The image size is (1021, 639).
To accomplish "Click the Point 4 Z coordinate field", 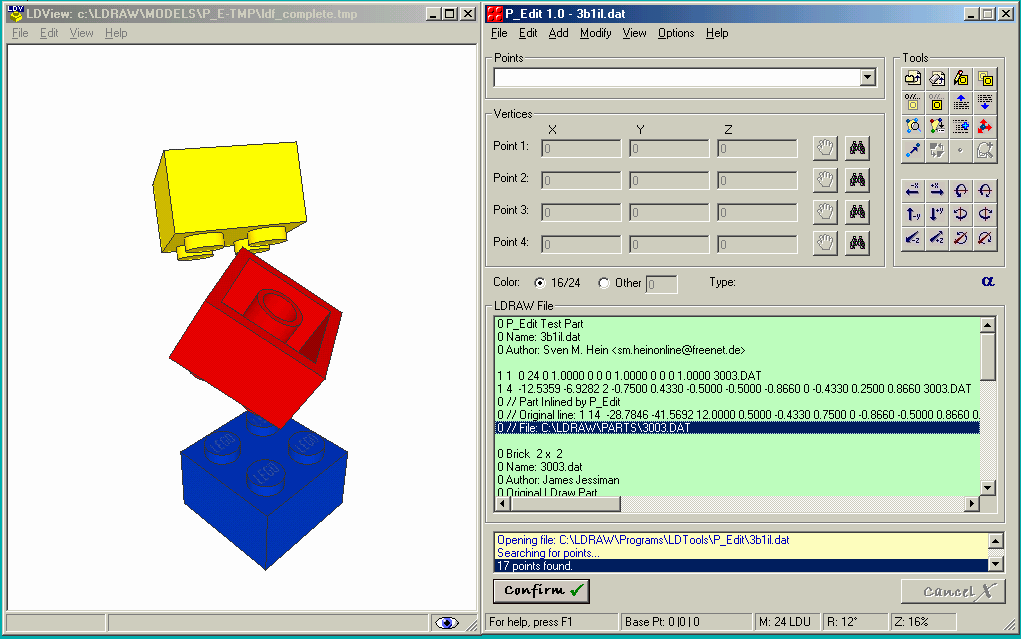I will click(x=757, y=244).
